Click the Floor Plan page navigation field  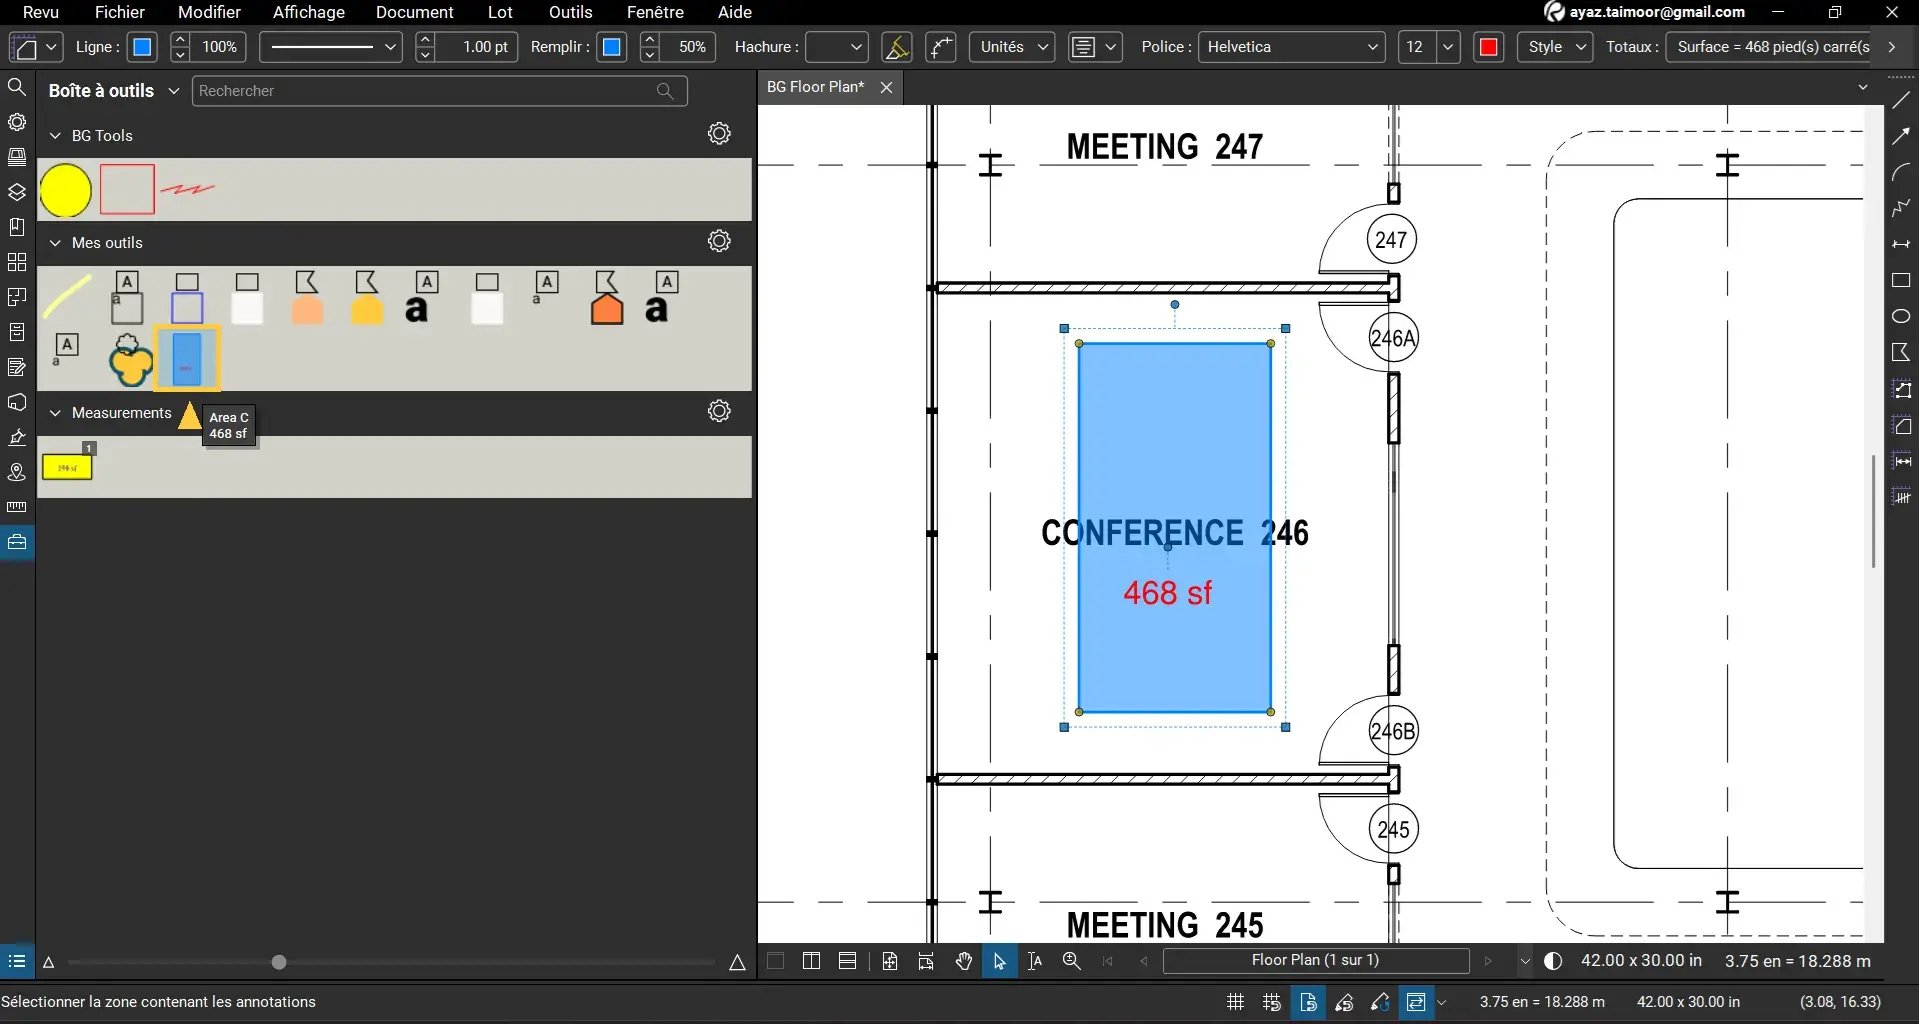coord(1316,961)
